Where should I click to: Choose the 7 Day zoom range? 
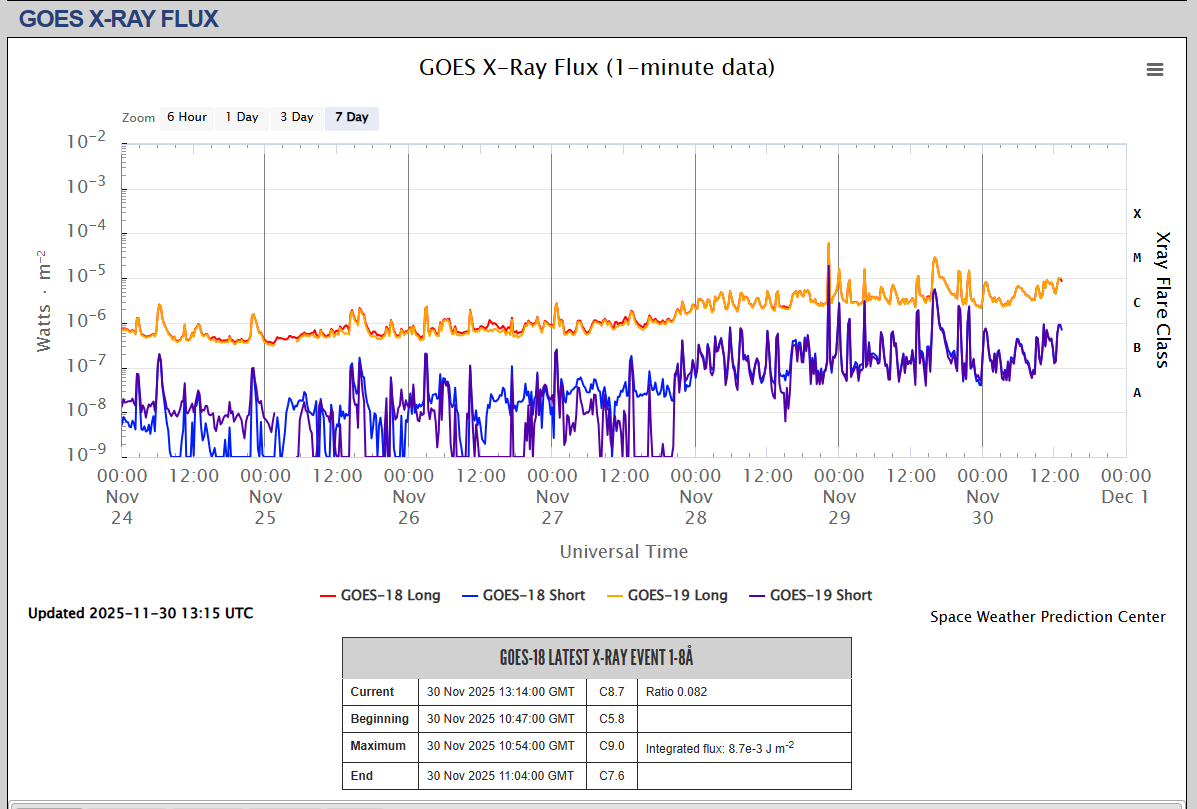[351, 117]
